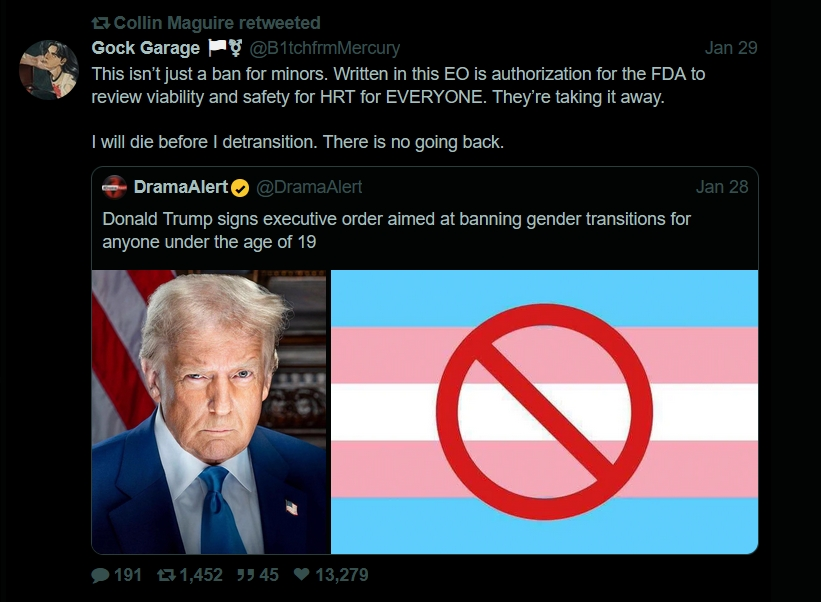Open the Gock Garage display name

coord(146,48)
